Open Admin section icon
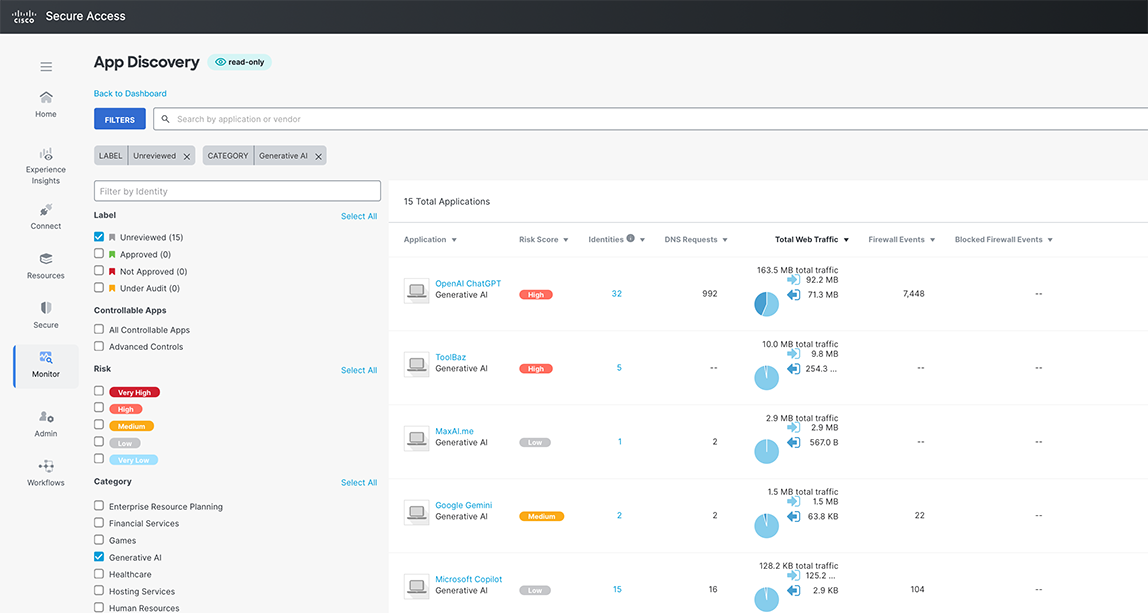1148x613 pixels. pyautogui.click(x=46, y=417)
